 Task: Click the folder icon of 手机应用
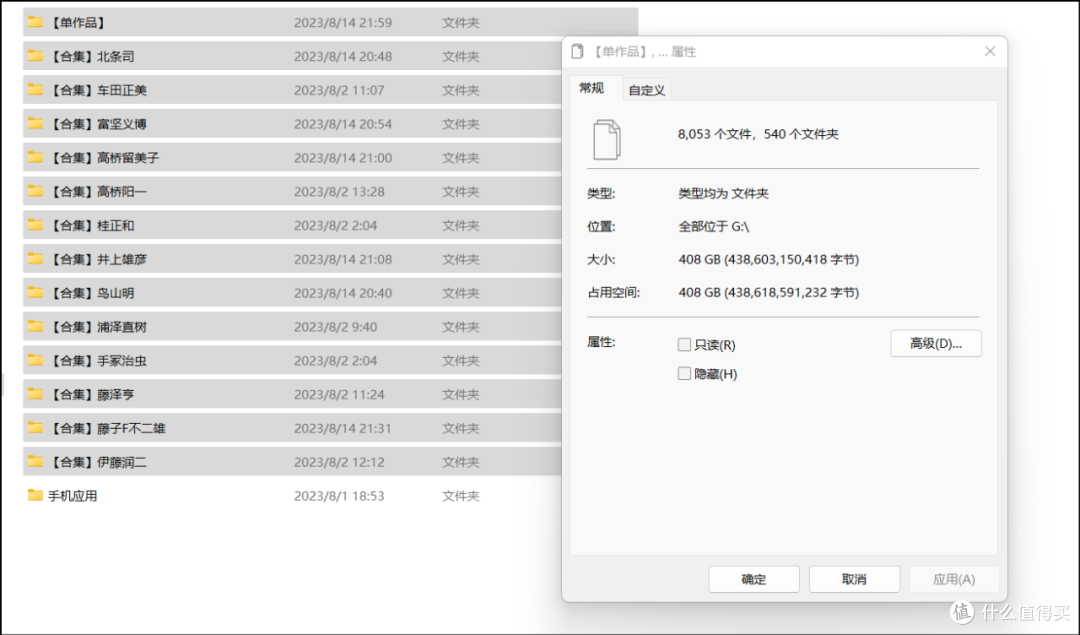coord(35,495)
